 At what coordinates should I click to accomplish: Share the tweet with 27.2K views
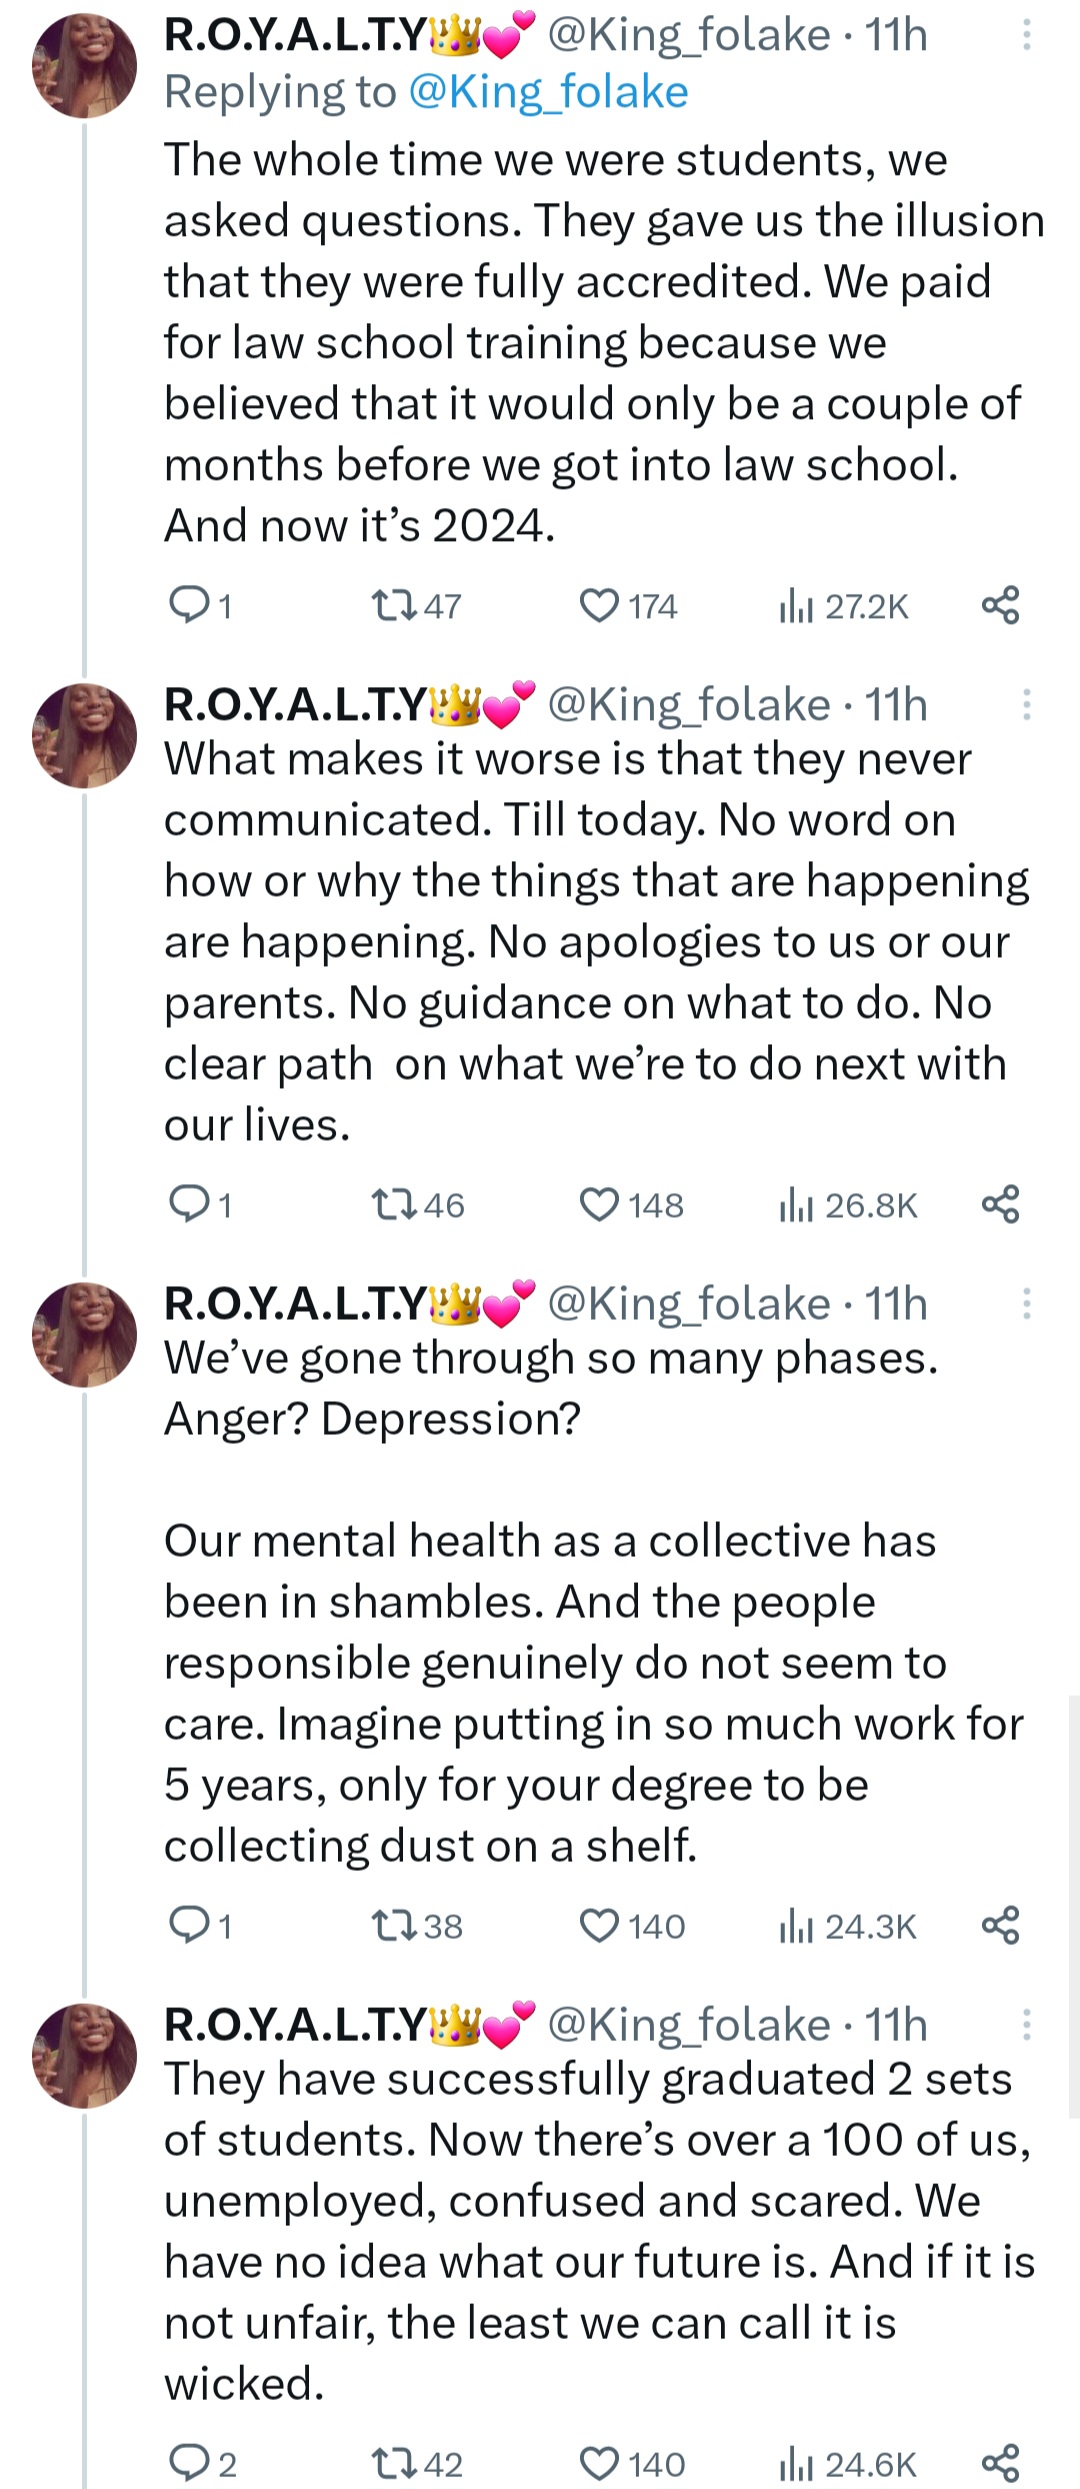click(1000, 606)
